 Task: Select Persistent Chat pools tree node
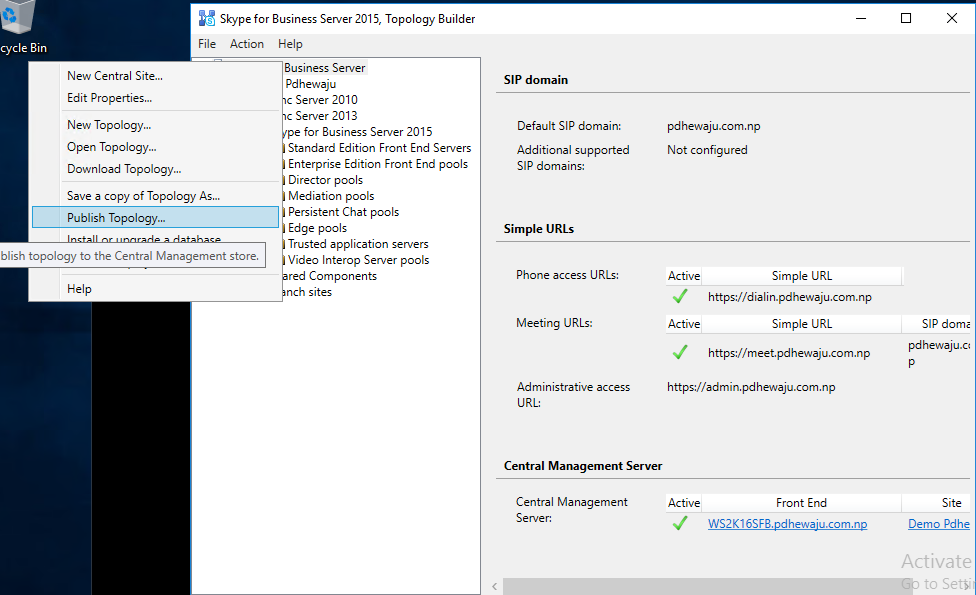pos(343,212)
